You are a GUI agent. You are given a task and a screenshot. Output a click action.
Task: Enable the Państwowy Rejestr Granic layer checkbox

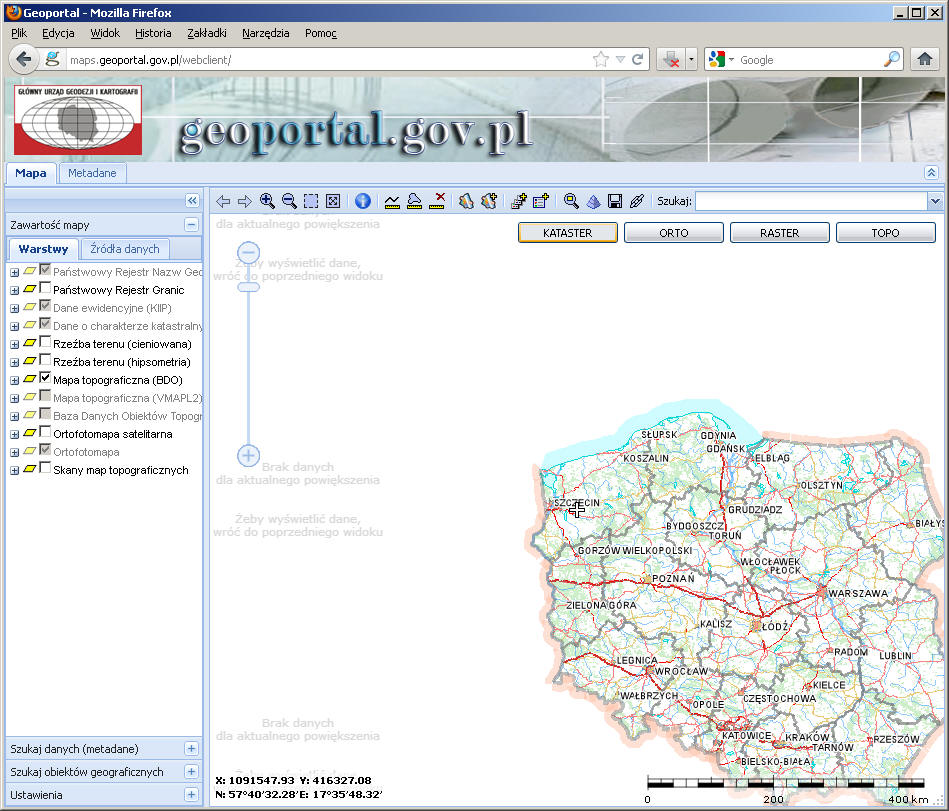[x=45, y=288]
